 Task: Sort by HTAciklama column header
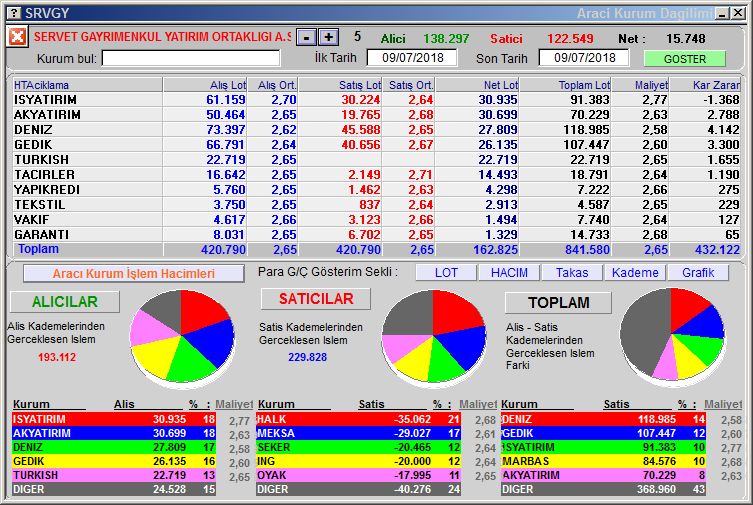(x=88, y=85)
